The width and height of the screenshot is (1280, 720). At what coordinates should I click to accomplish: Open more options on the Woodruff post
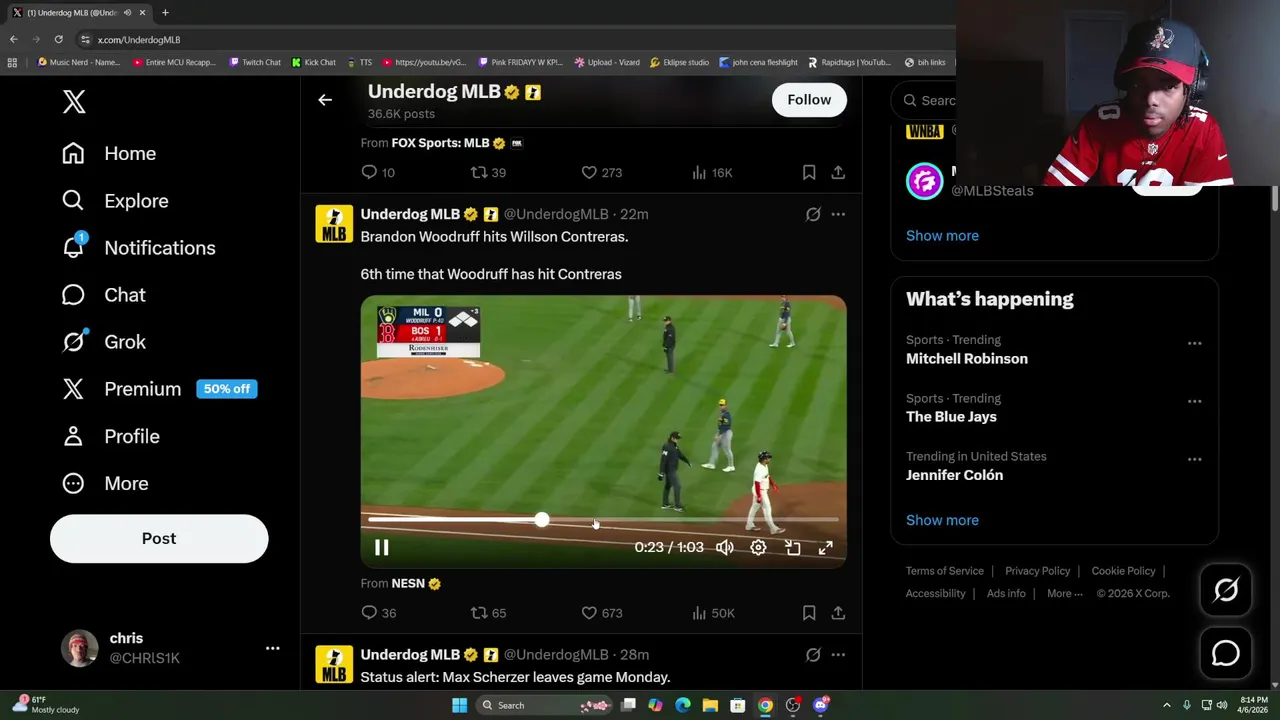point(838,214)
